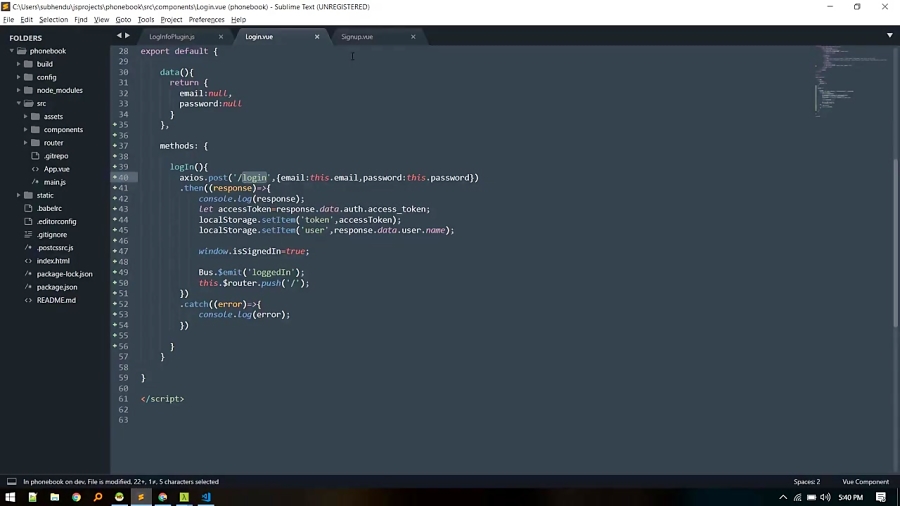Open the Preferences menu
Screen dimensions: 900x506
[206, 20]
